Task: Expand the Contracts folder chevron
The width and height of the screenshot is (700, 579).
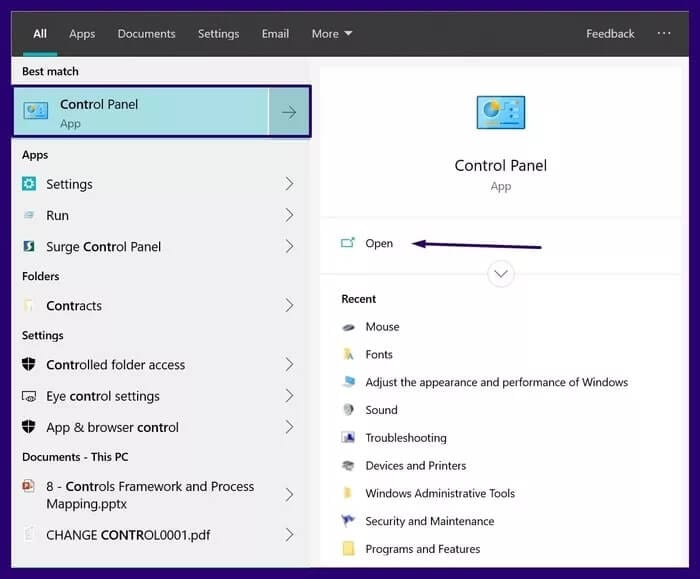Action: point(289,305)
